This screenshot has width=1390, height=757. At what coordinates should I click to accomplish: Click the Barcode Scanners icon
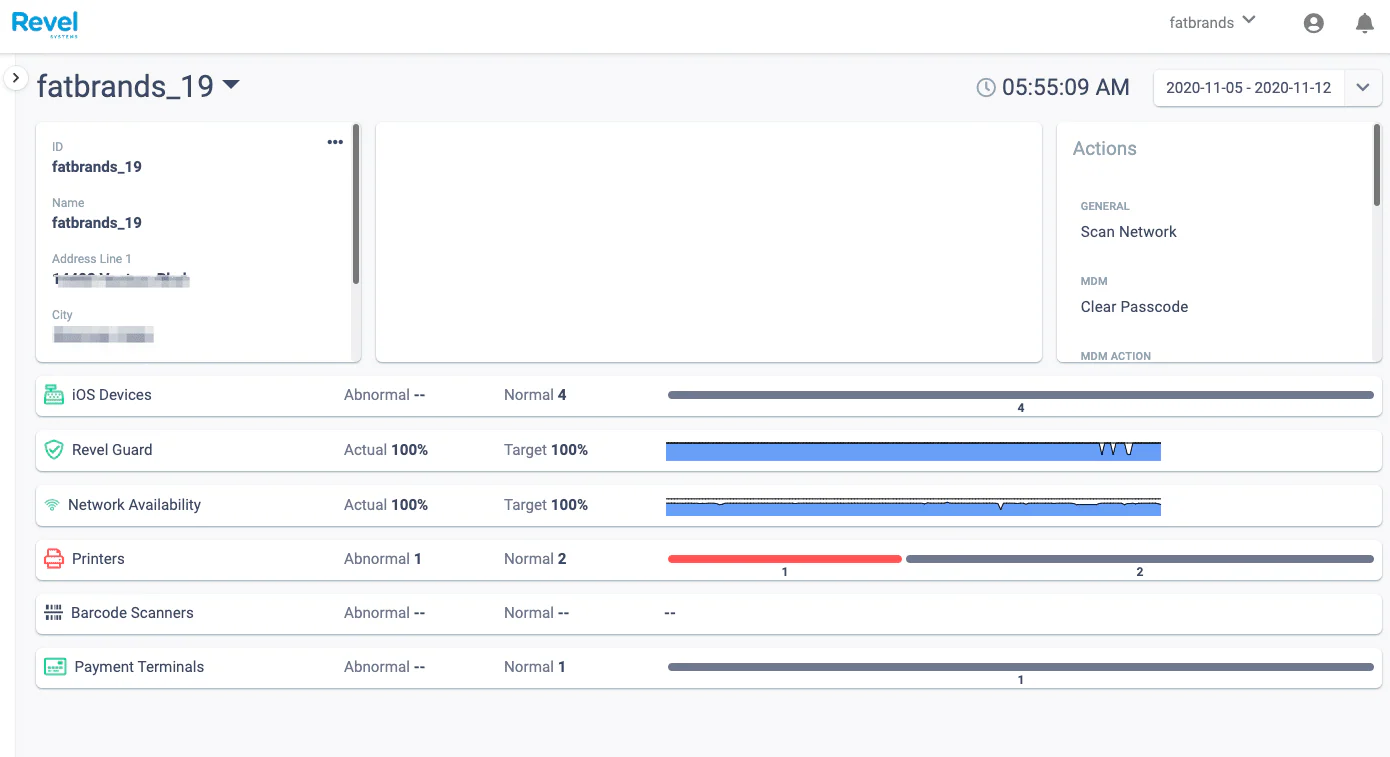tap(54, 613)
